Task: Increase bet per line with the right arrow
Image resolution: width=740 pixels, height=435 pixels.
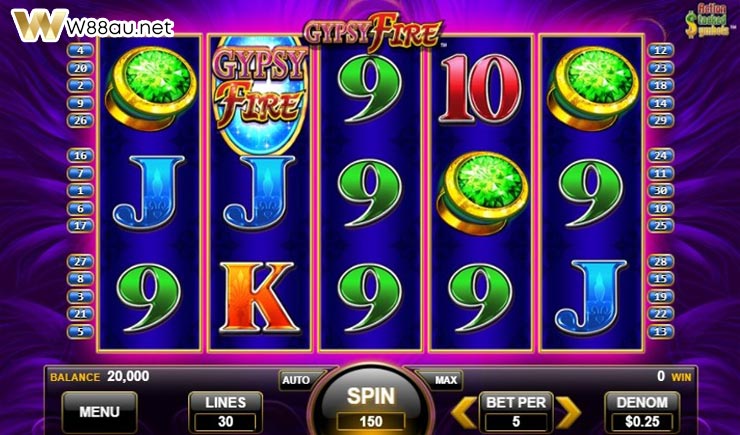Action: (x=568, y=412)
